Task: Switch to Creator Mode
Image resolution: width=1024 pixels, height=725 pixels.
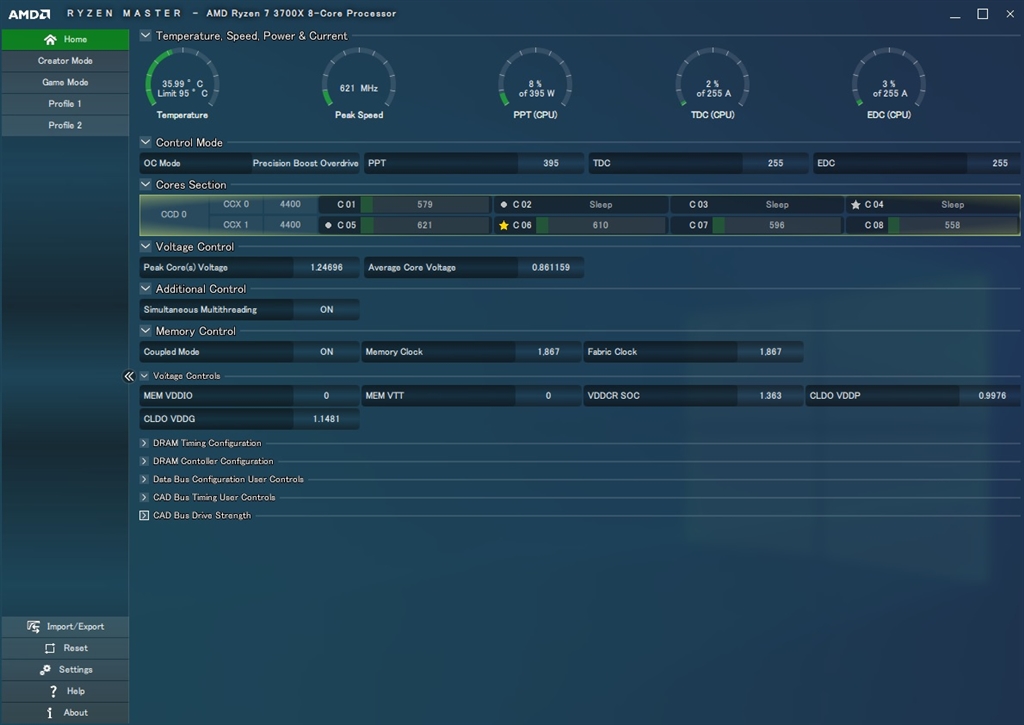Action: tap(65, 61)
